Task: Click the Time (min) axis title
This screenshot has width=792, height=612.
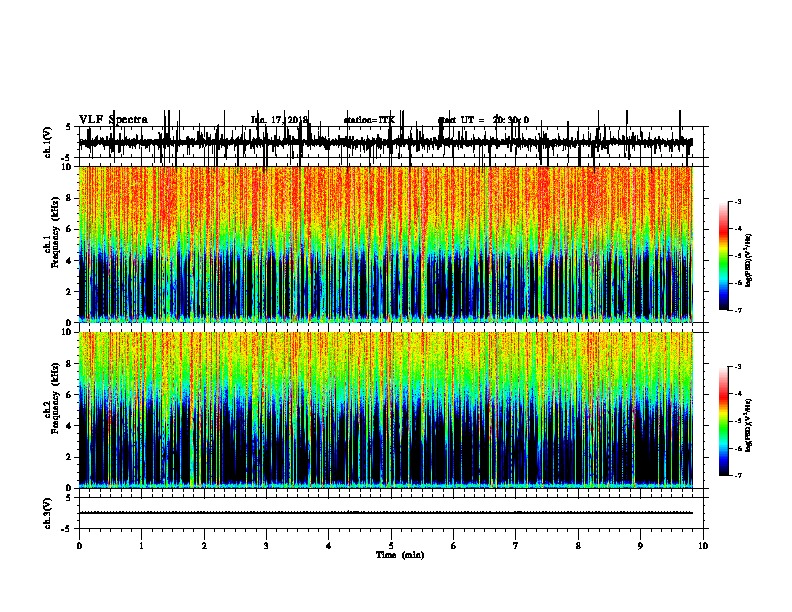Action: pos(400,555)
